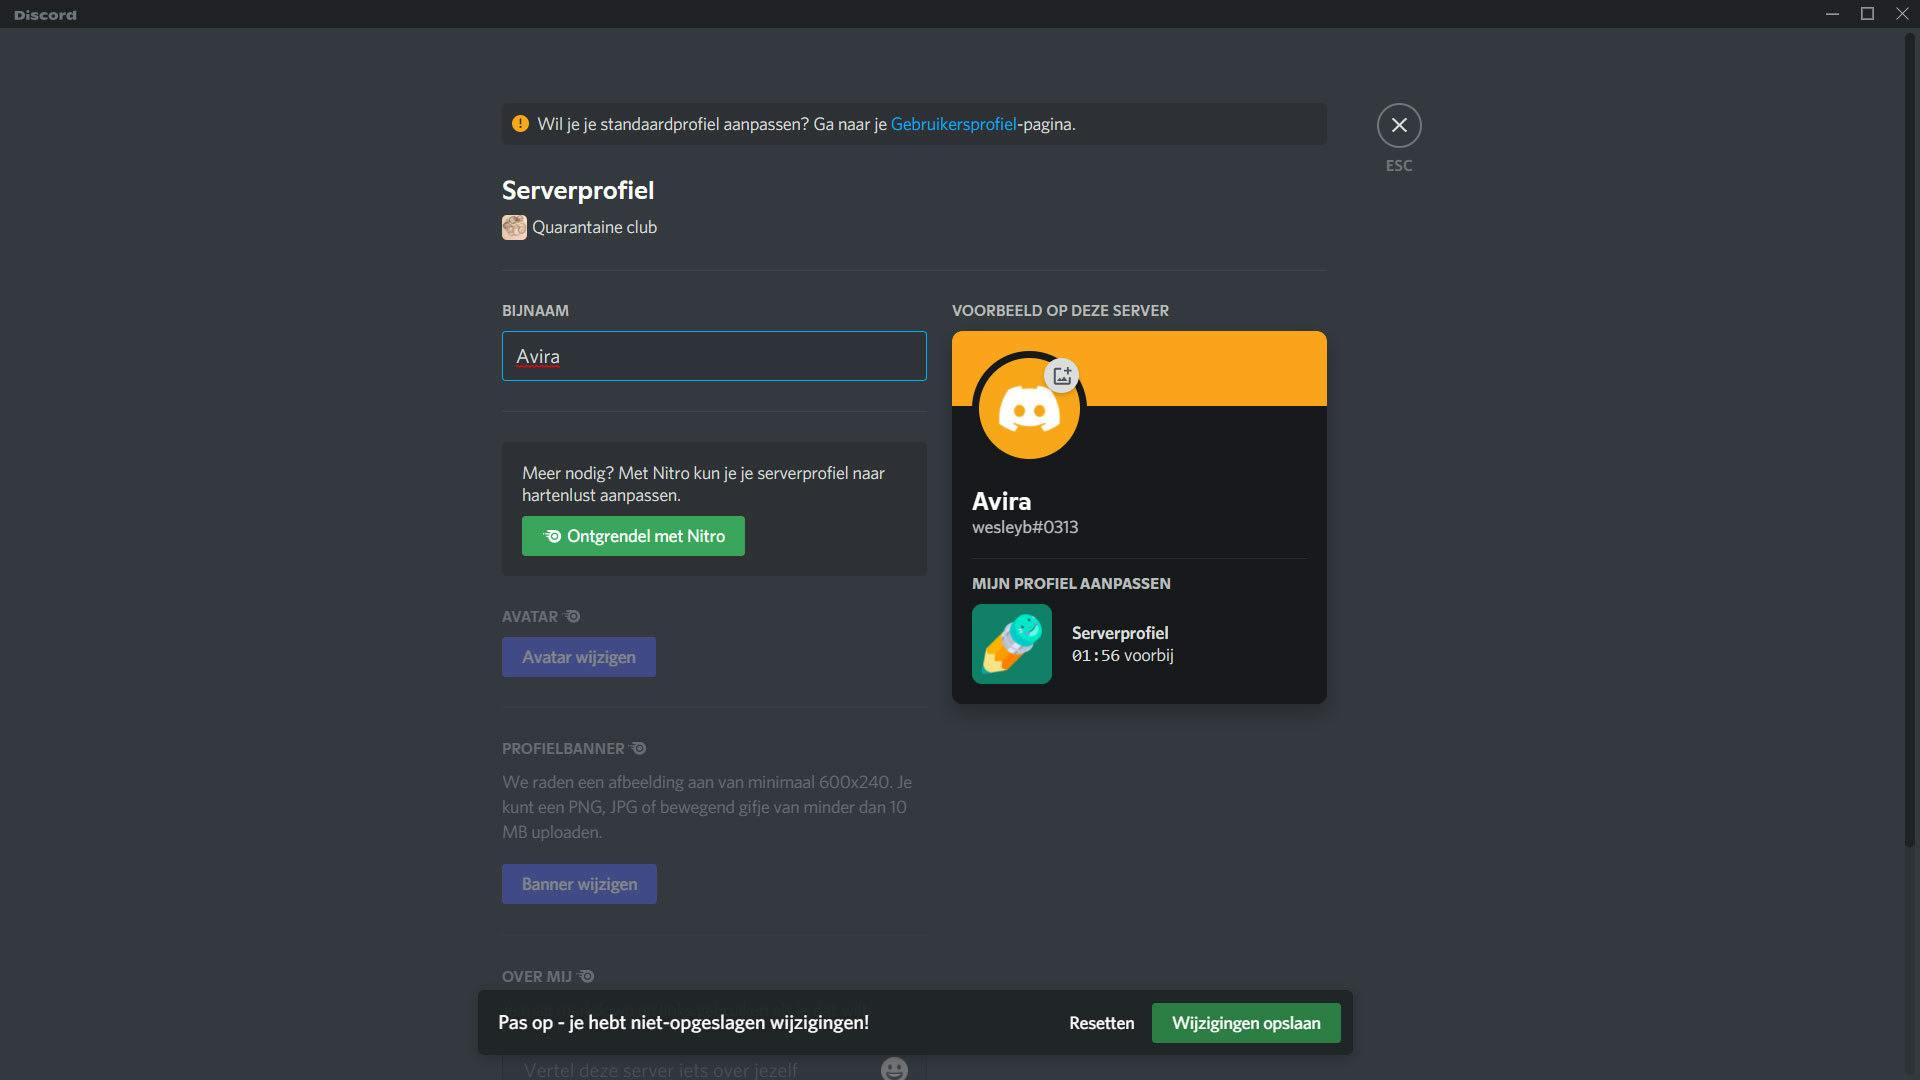Screen dimensions: 1920x1080
Task: Click Resetten to discard changes
Action: click(1101, 1023)
